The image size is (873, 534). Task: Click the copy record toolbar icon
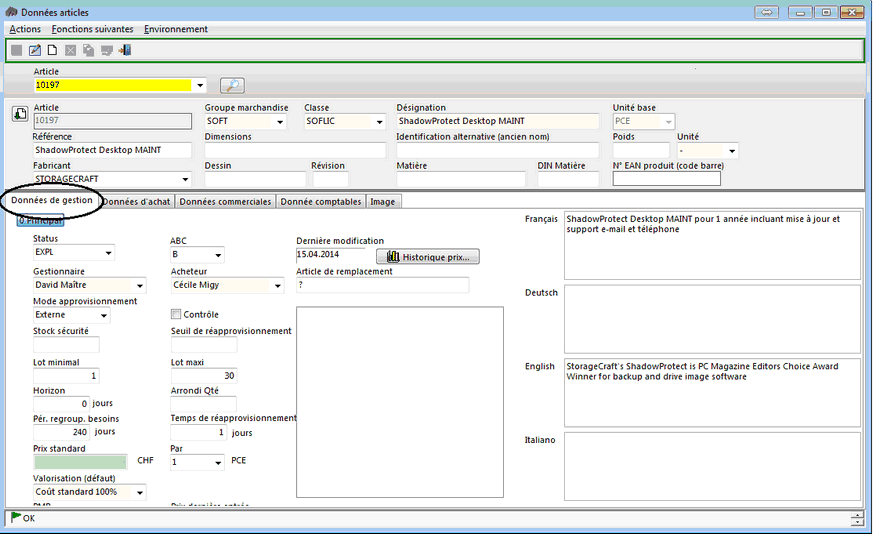tap(88, 51)
